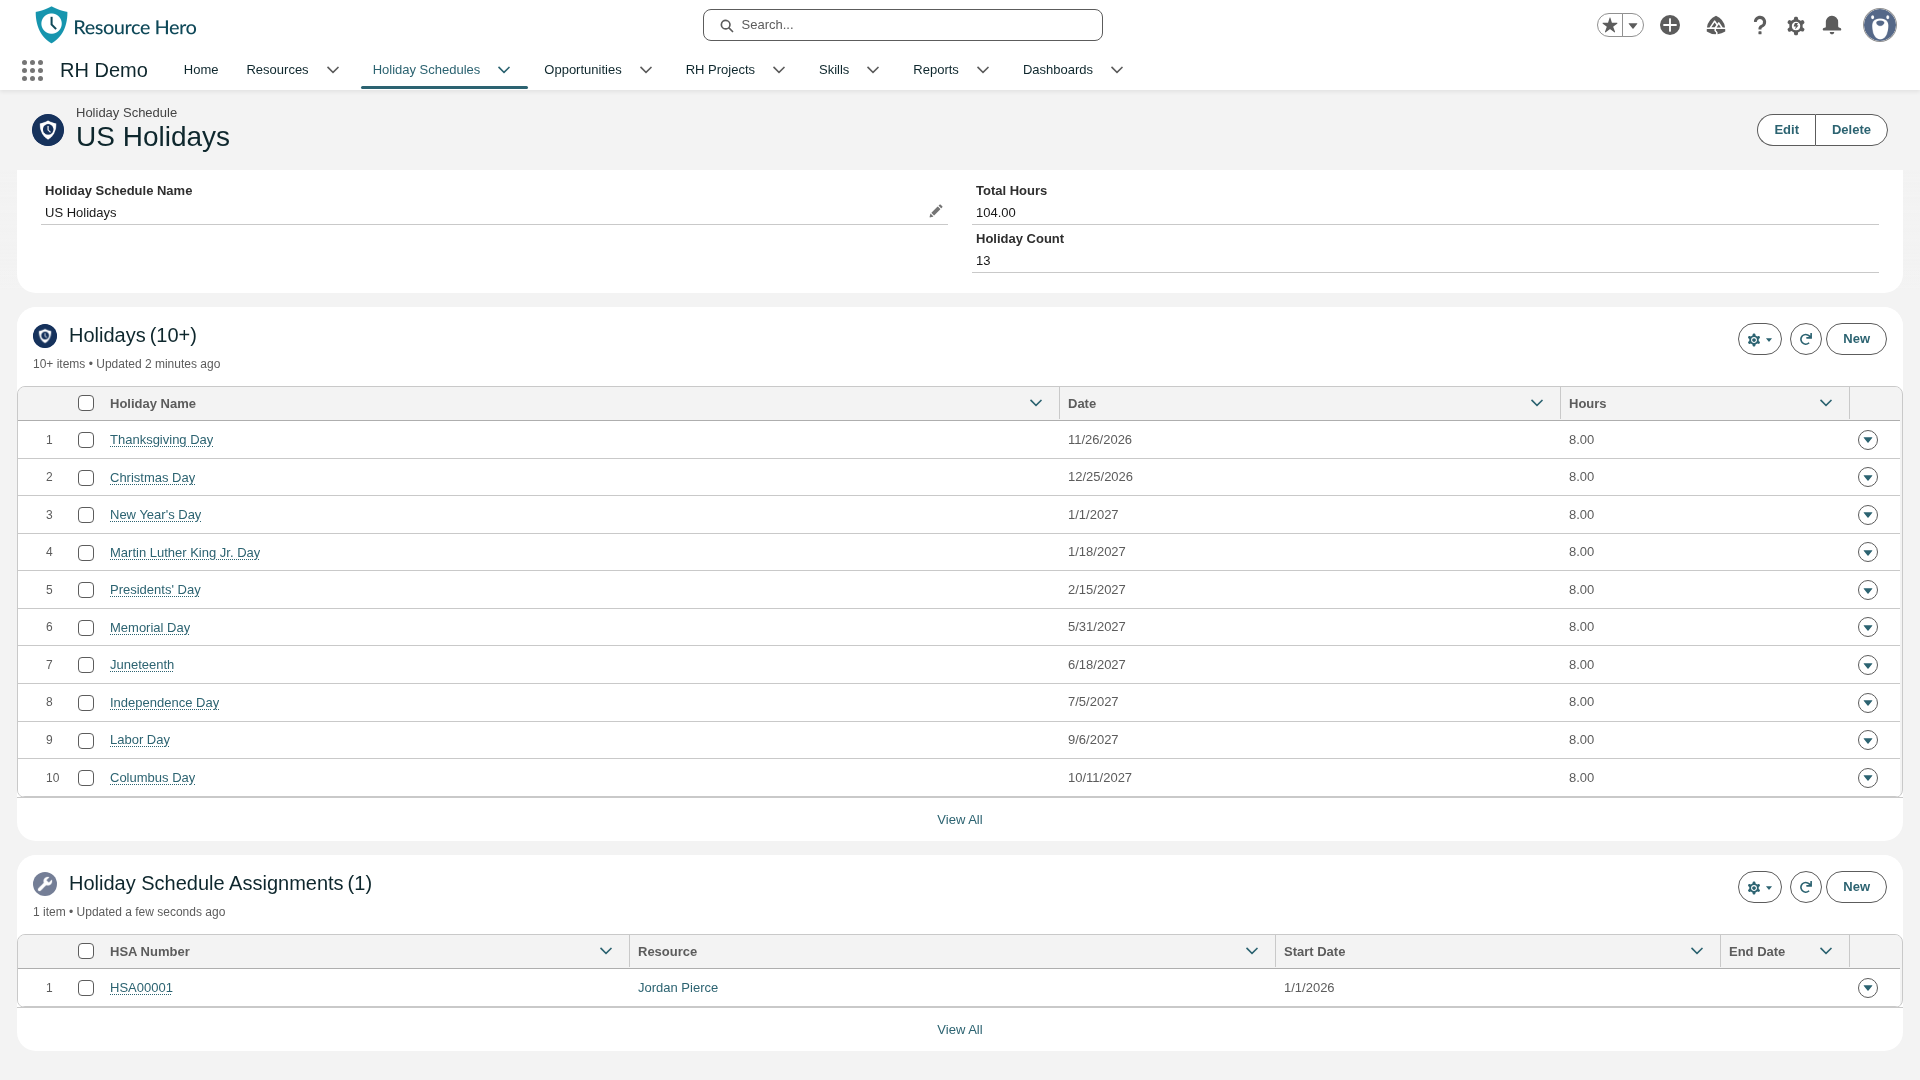Select the HSA00001 row checkbox
The height and width of the screenshot is (1080, 1920).
coord(86,988)
